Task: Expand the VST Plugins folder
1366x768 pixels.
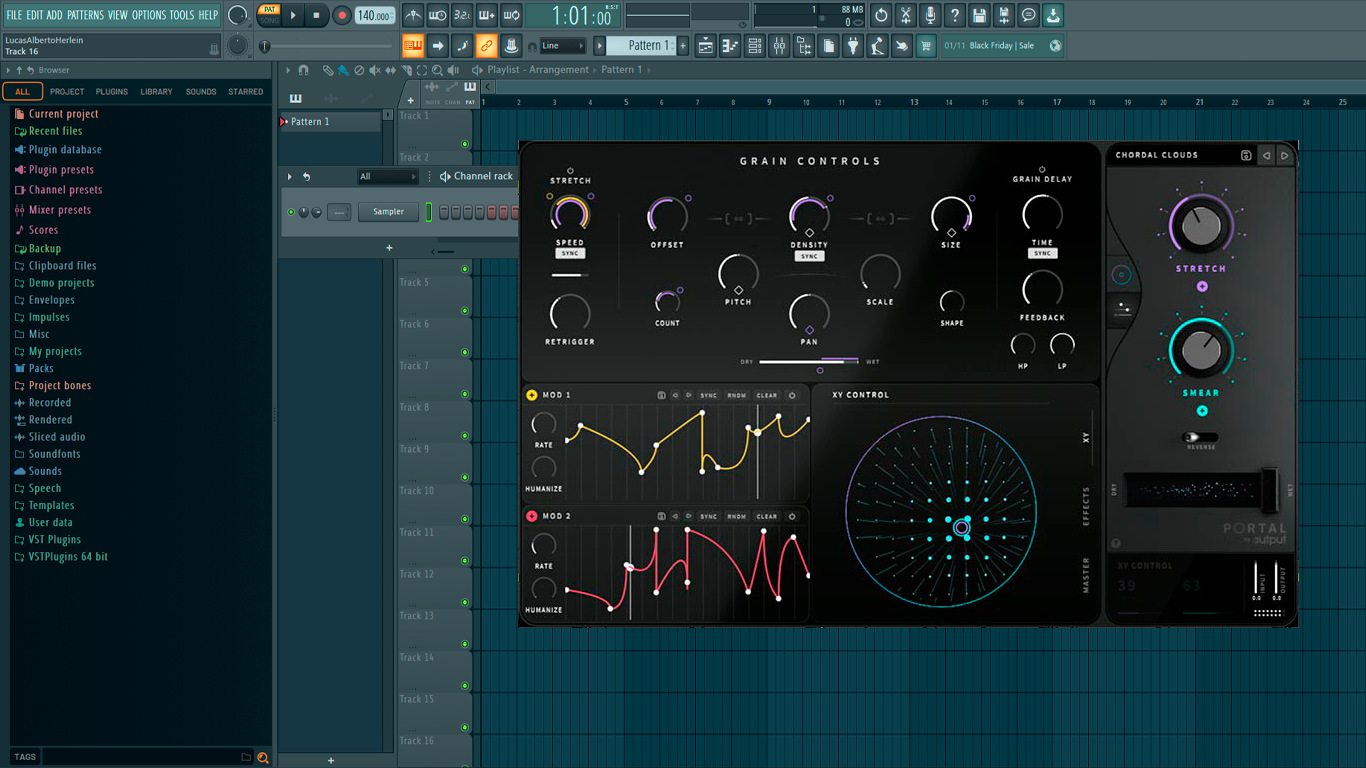Action: pos(55,540)
